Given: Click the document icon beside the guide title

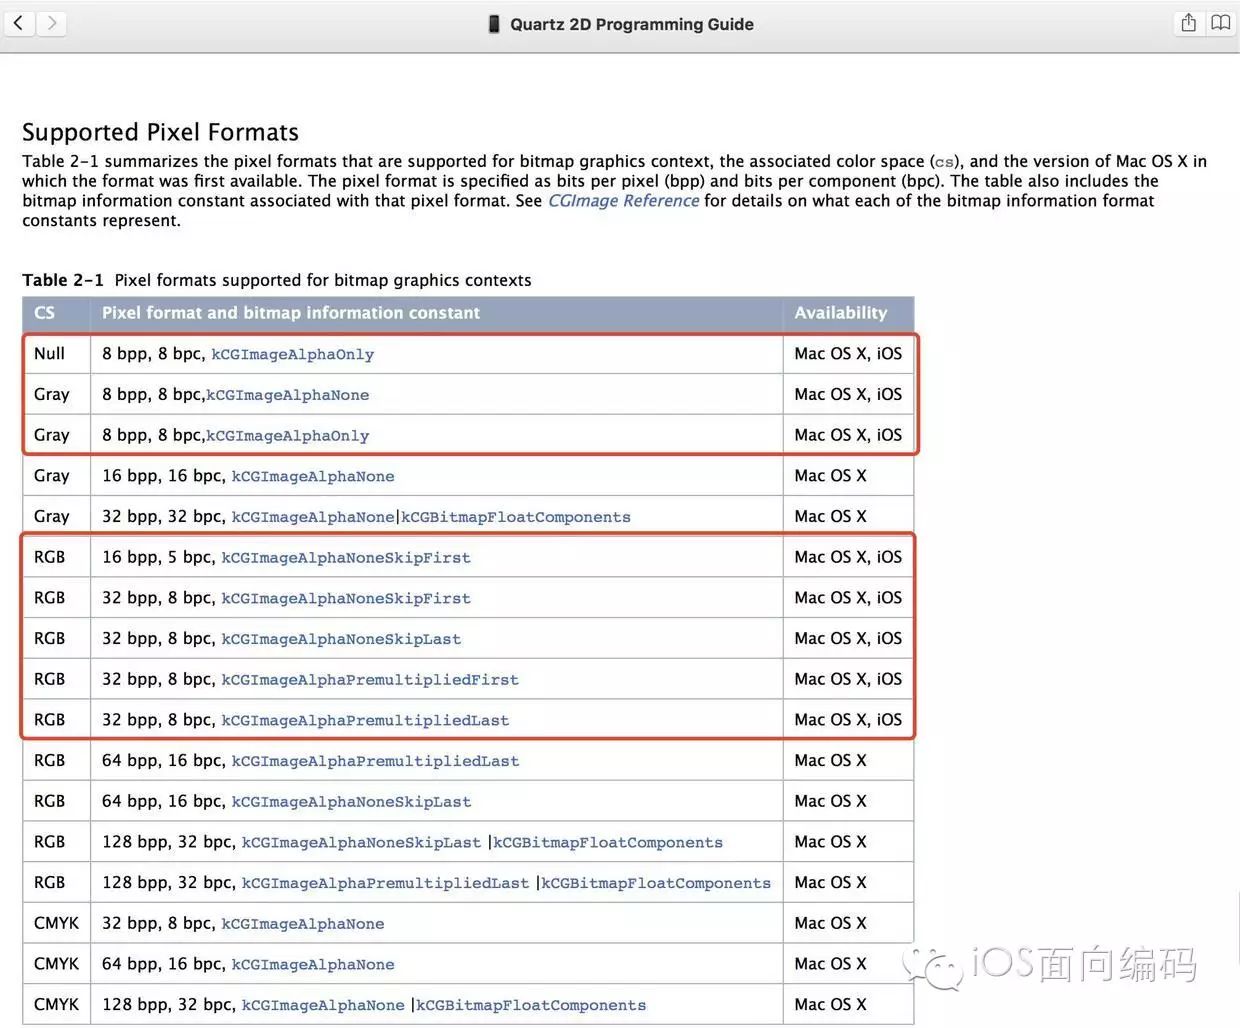Looking at the screenshot, I should point(494,24).
